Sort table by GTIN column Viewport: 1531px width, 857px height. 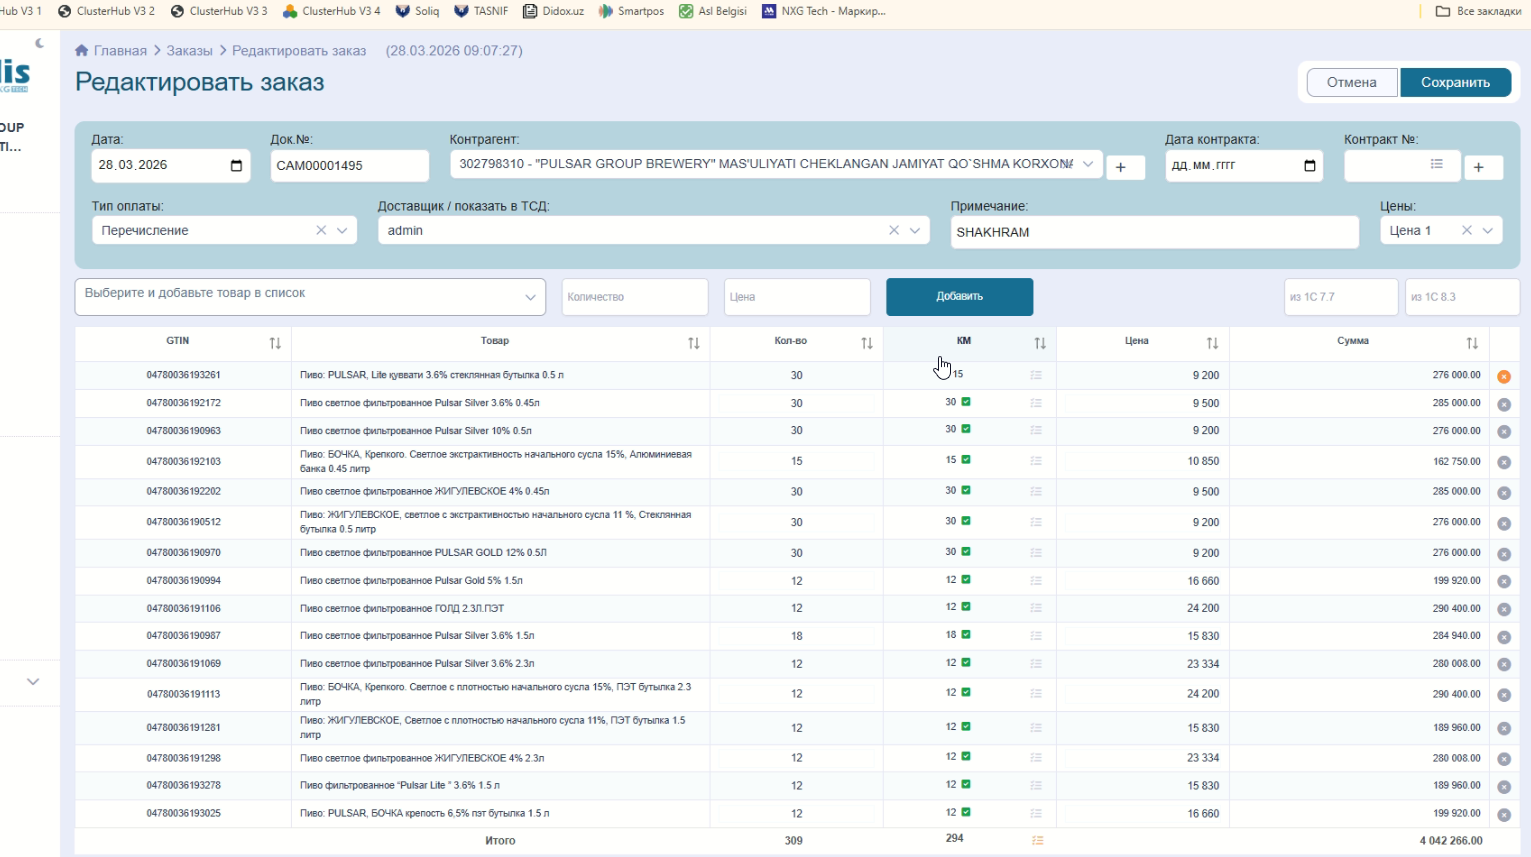point(275,343)
